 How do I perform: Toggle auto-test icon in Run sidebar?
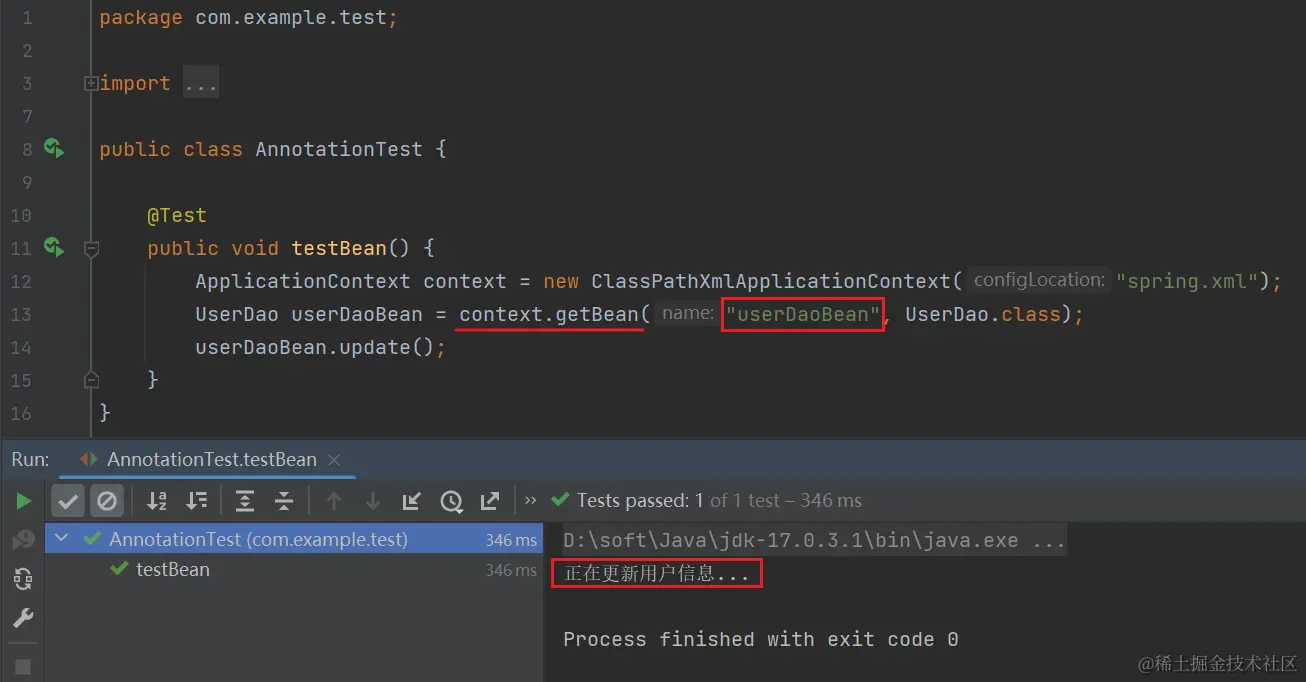coord(23,578)
